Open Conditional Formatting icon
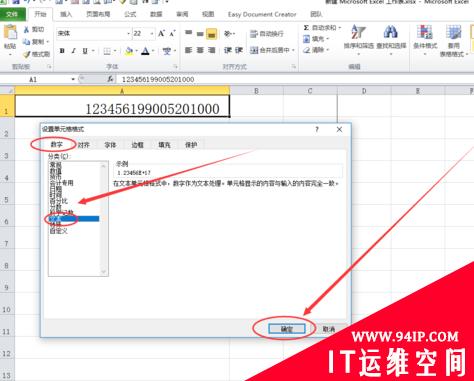The image size is (474, 381). (425, 37)
